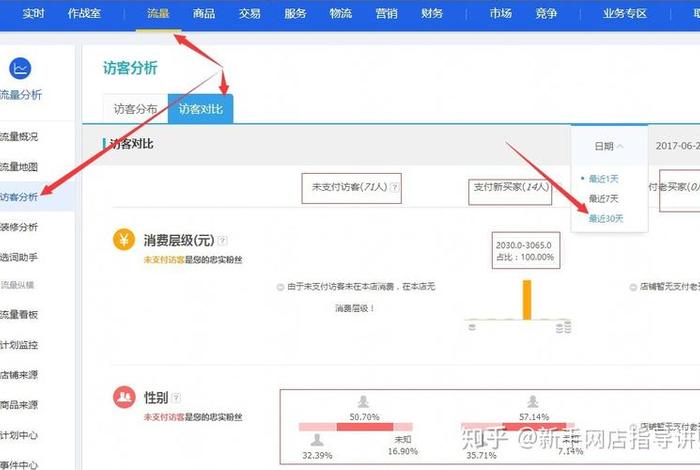Click the 流量分析 chart icon in sidebar
The width and height of the screenshot is (700, 470).
(20, 68)
